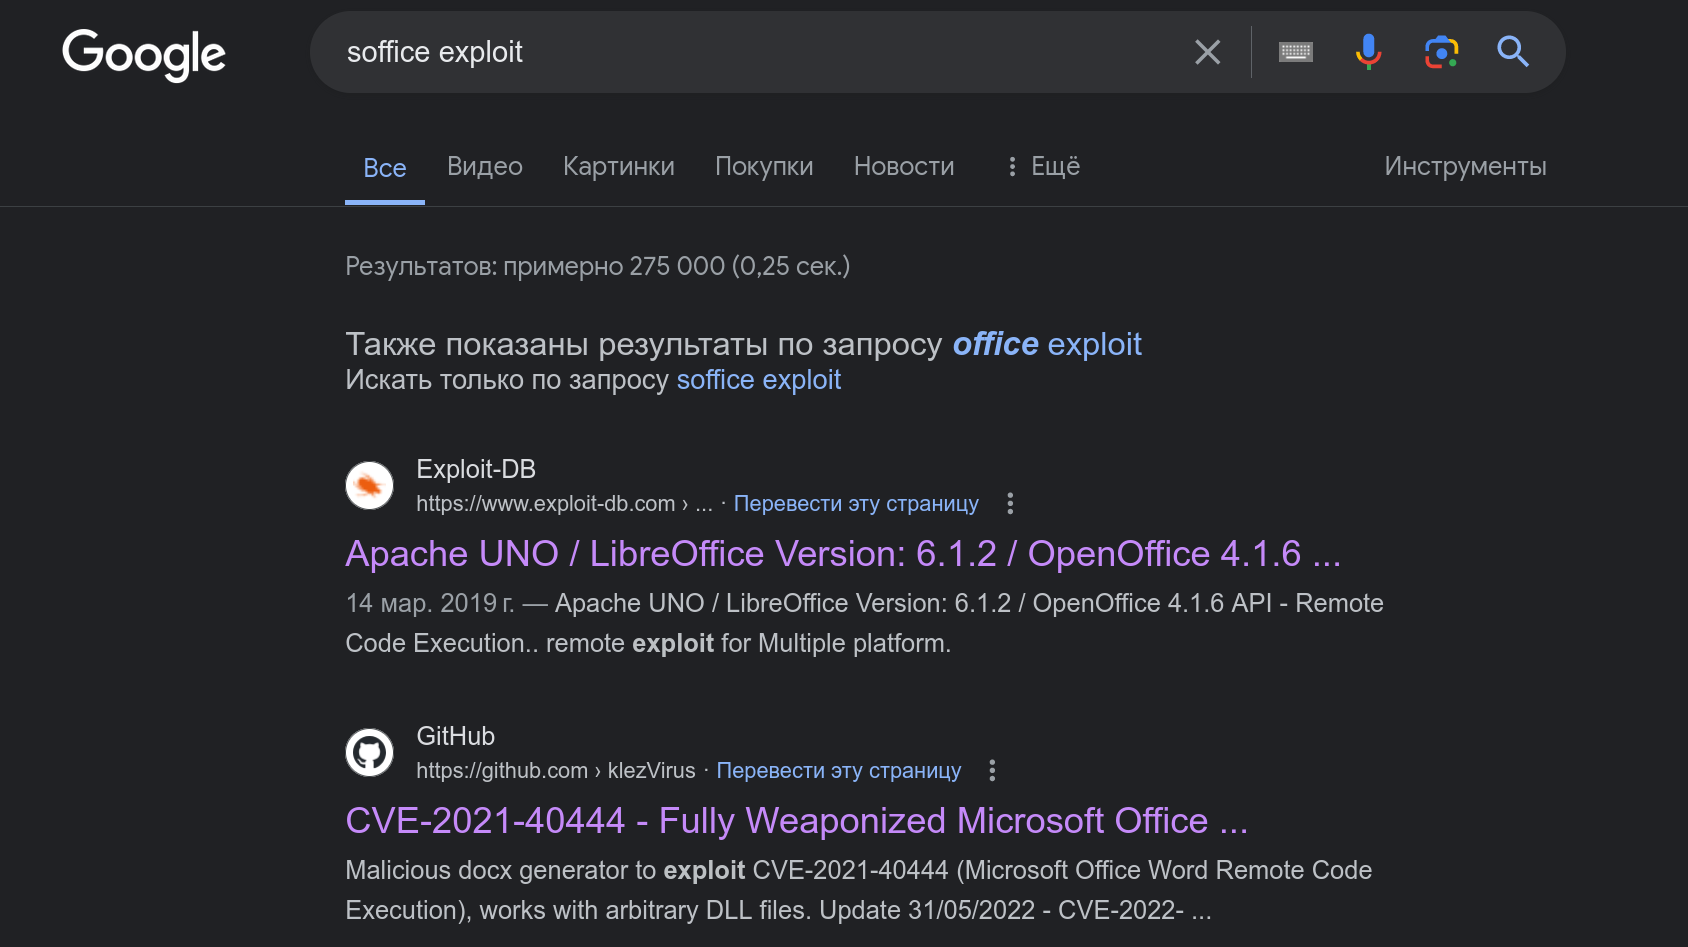This screenshot has height=947, width=1688.
Task: Open the Покупки tab
Action: pos(764,166)
